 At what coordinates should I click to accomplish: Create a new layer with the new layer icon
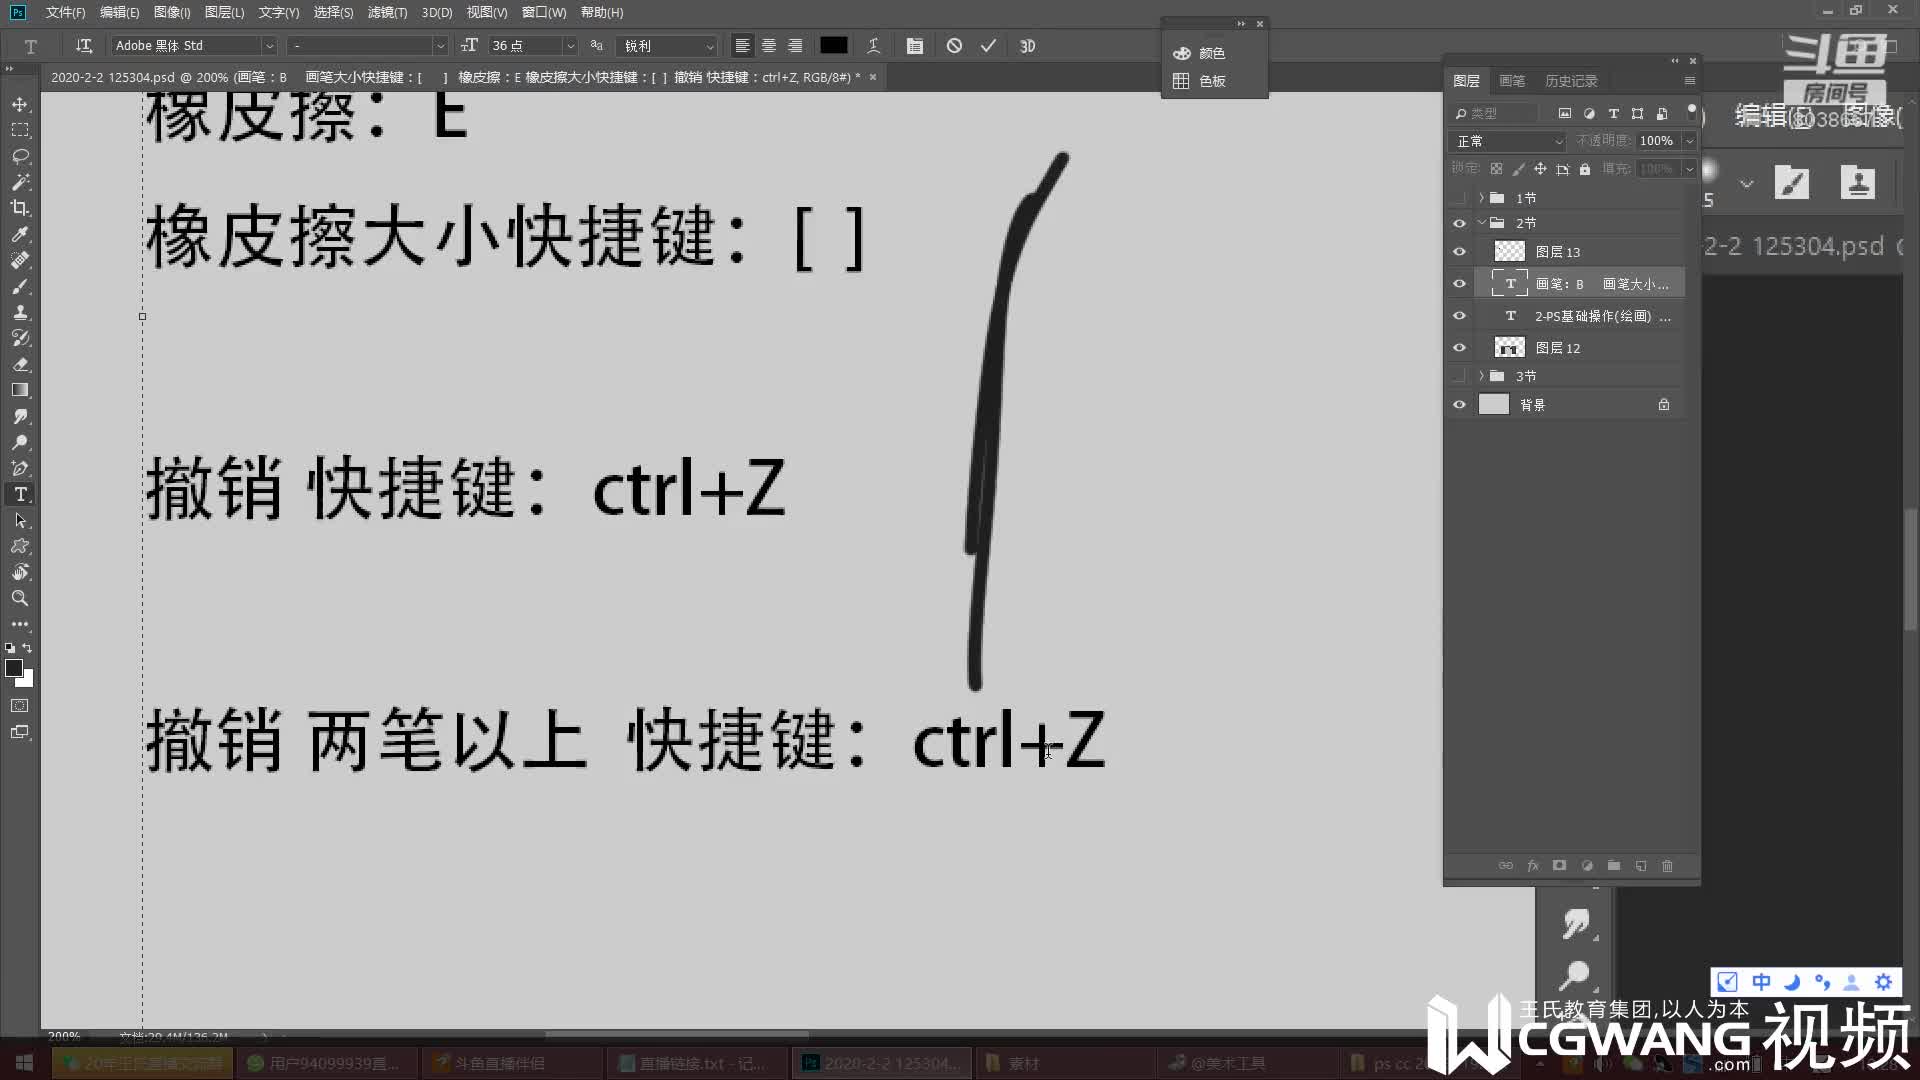click(x=1640, y=866)
